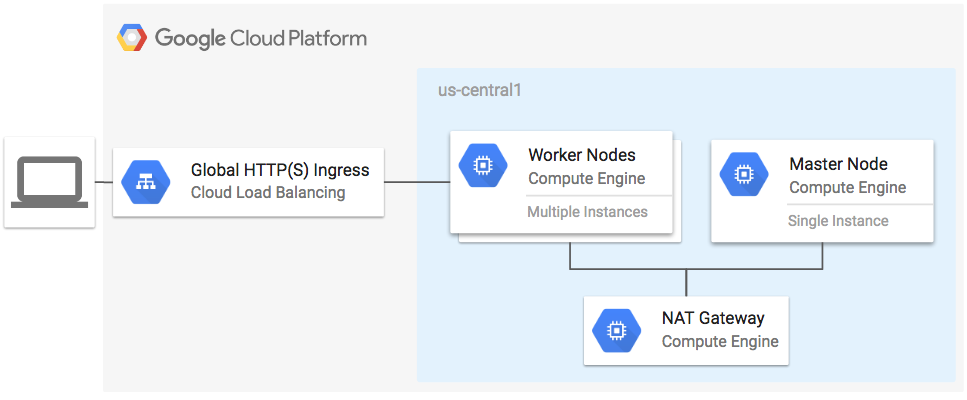The width and height of the screenshot is (967, 400).
Task: Click Compute Engine text under NAT Gateway
Action: click(720, 341)
